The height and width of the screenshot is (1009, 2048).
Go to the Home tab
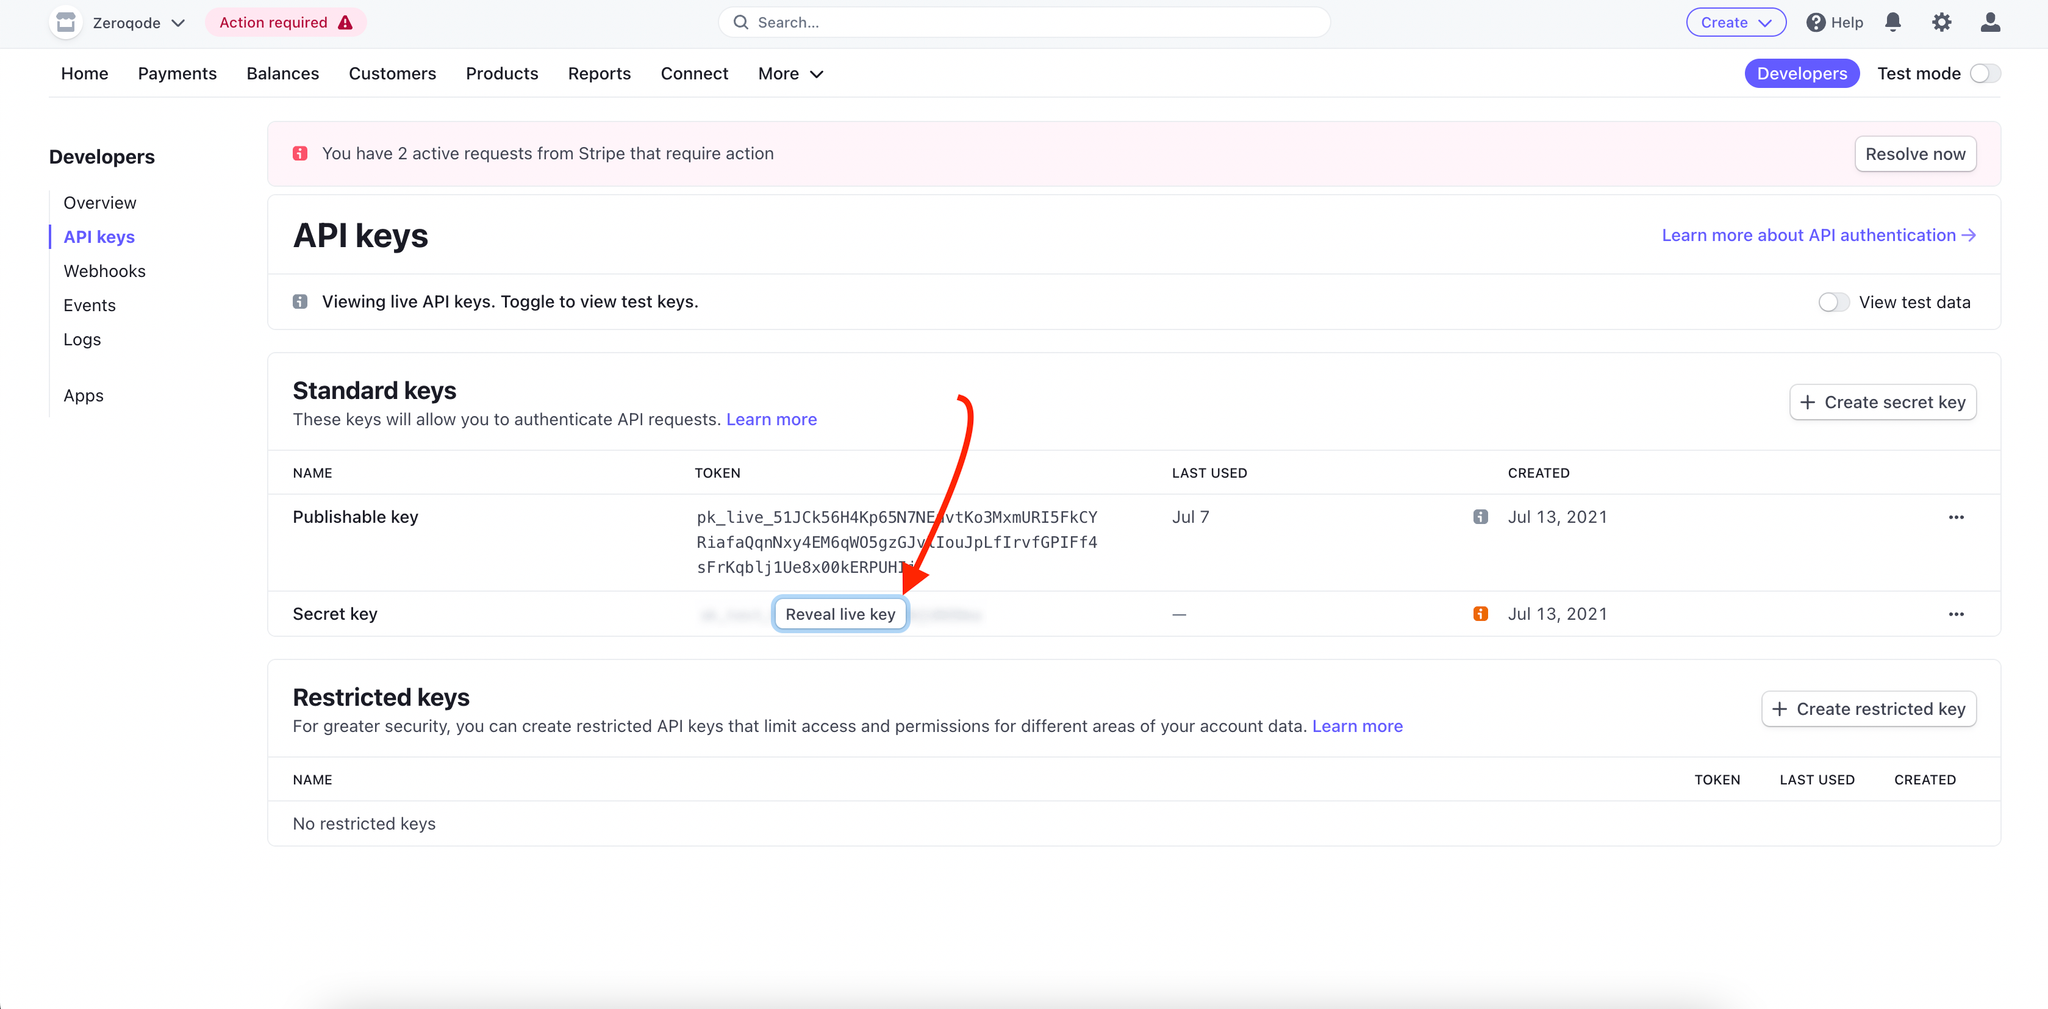85,73
